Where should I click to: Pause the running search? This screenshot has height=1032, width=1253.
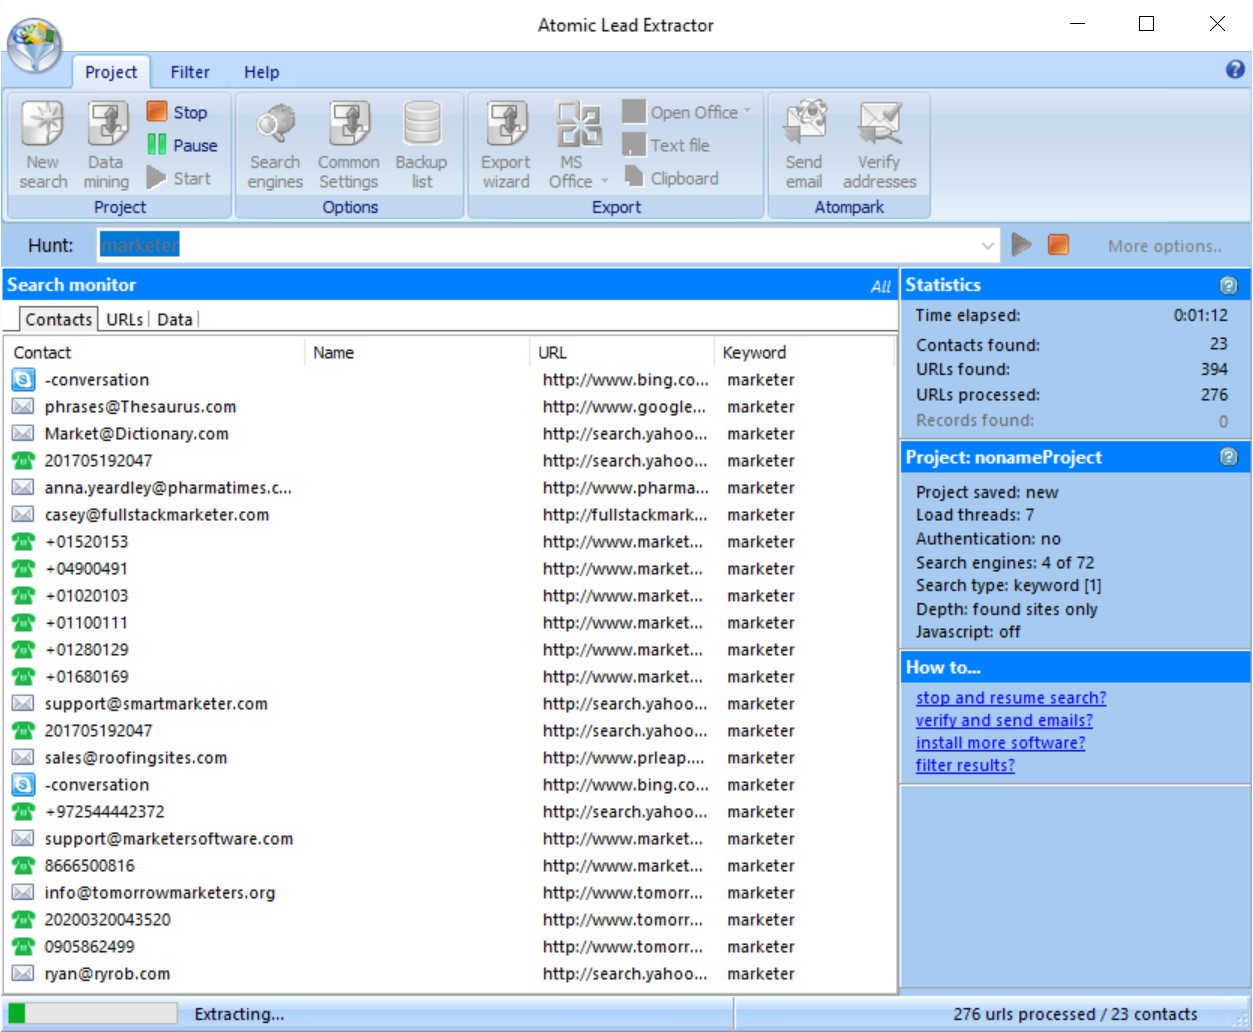pyautogui.click(x=182, y=145)
